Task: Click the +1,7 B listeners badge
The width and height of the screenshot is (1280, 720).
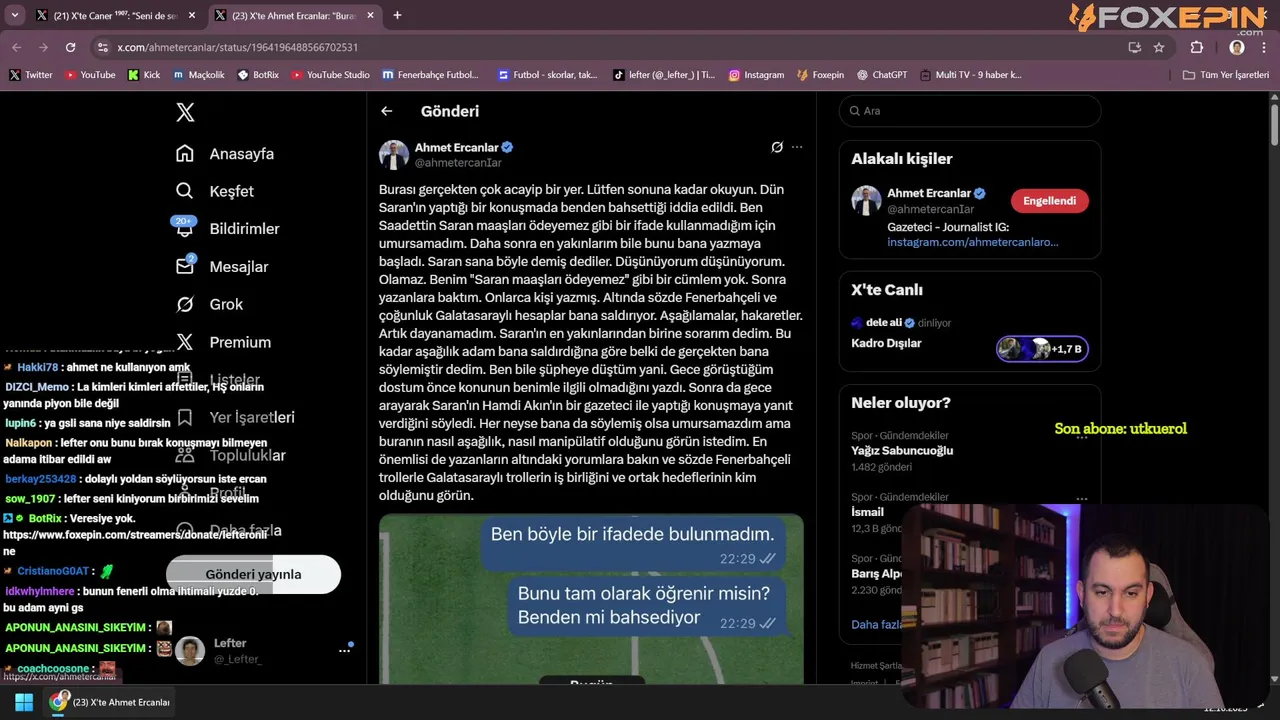Action: click(1042, 349)
